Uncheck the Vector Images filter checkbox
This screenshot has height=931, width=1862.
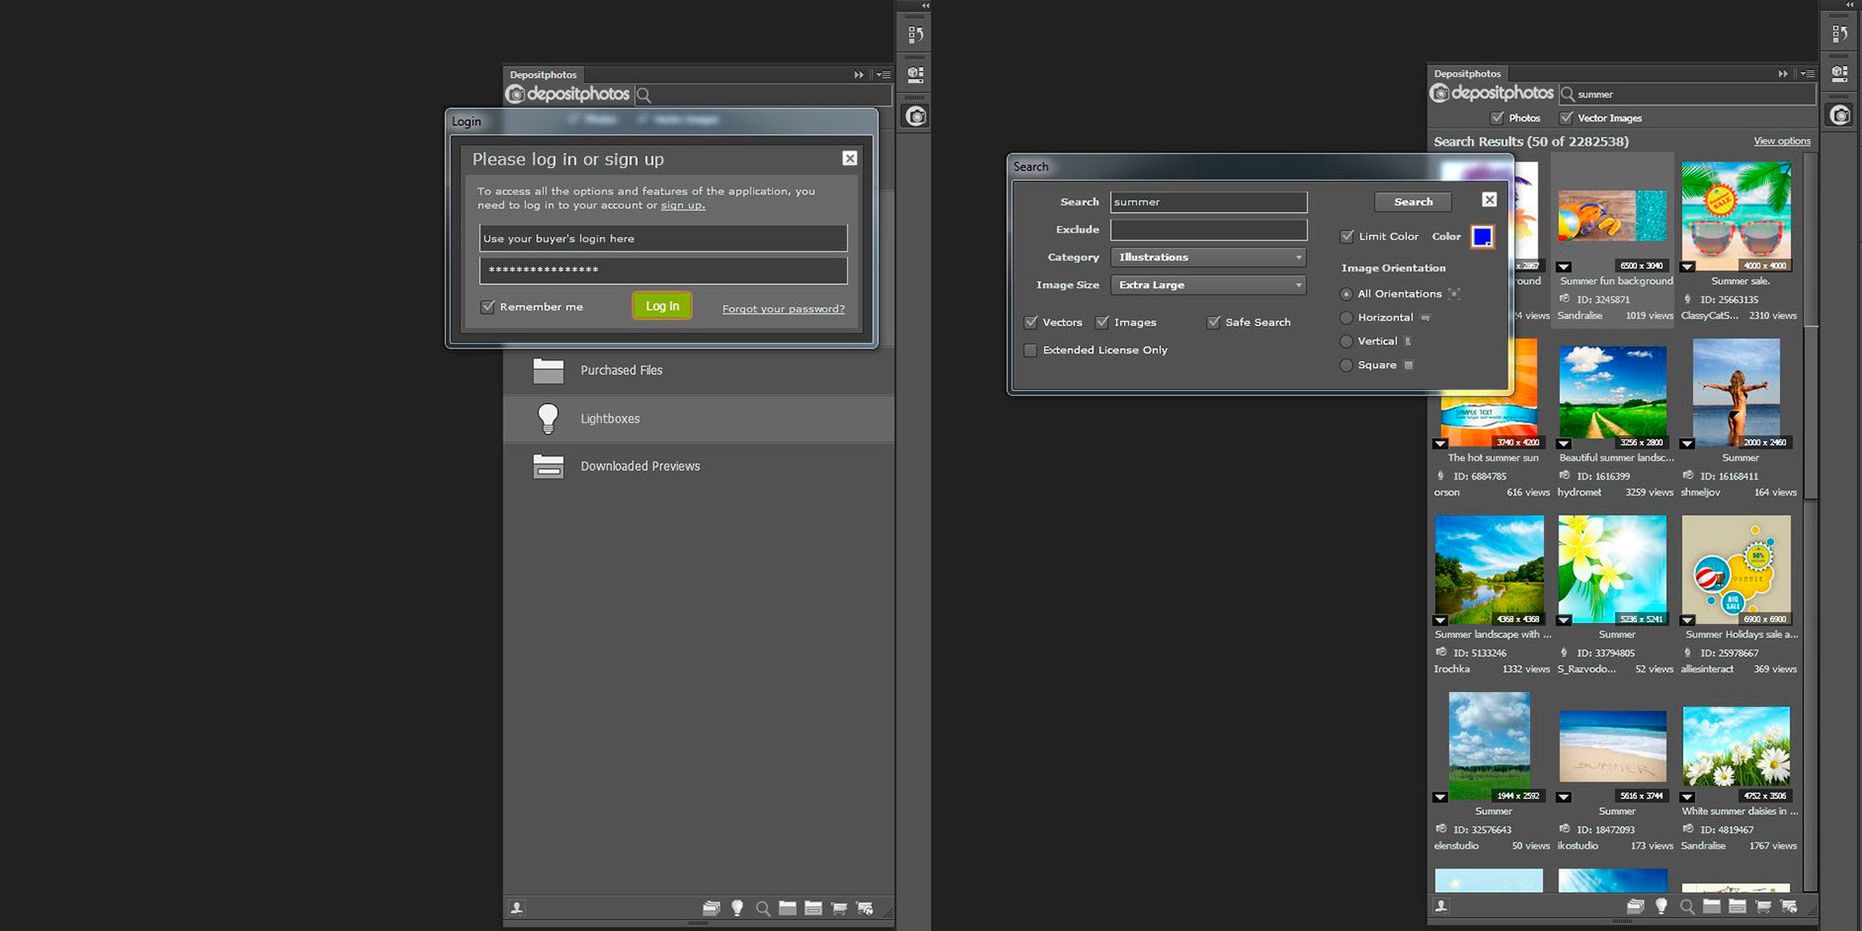point(1566,118)
